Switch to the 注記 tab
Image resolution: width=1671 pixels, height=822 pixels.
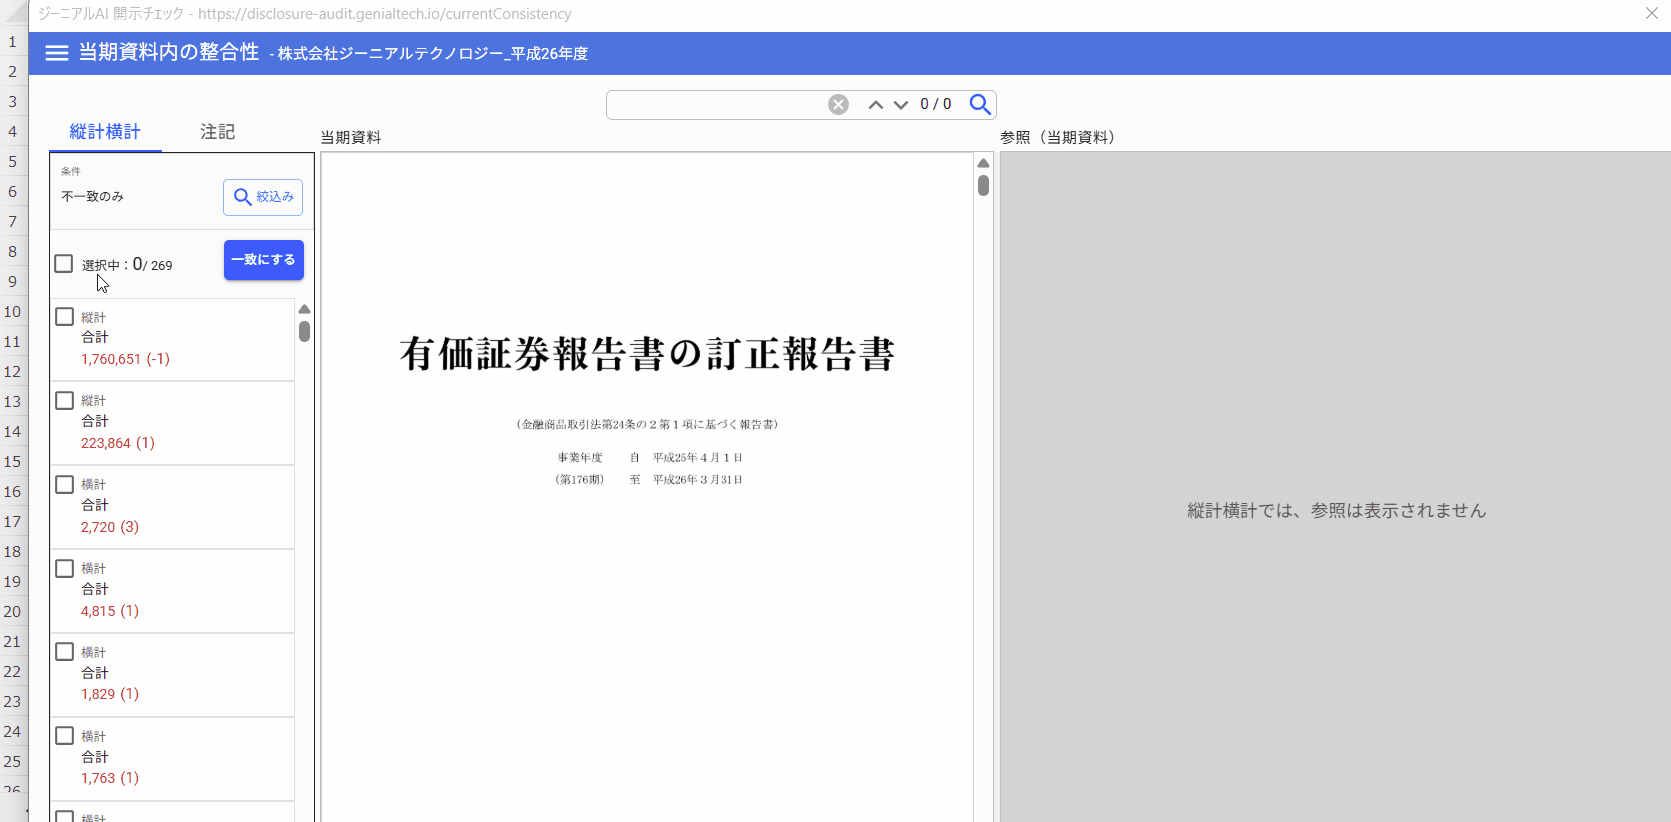coord(217,132)
